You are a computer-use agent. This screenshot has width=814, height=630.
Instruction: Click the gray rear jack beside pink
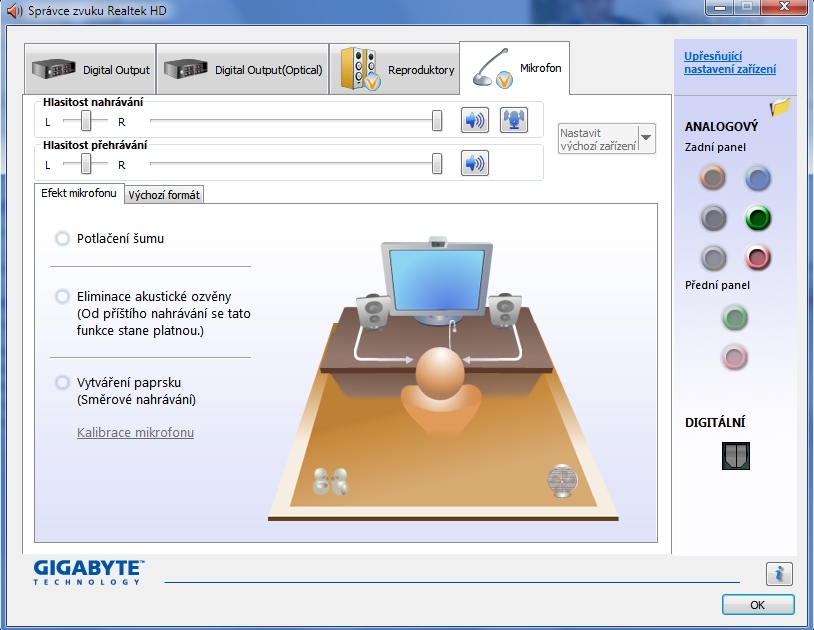pyautogui.click(x=713, y=257)
